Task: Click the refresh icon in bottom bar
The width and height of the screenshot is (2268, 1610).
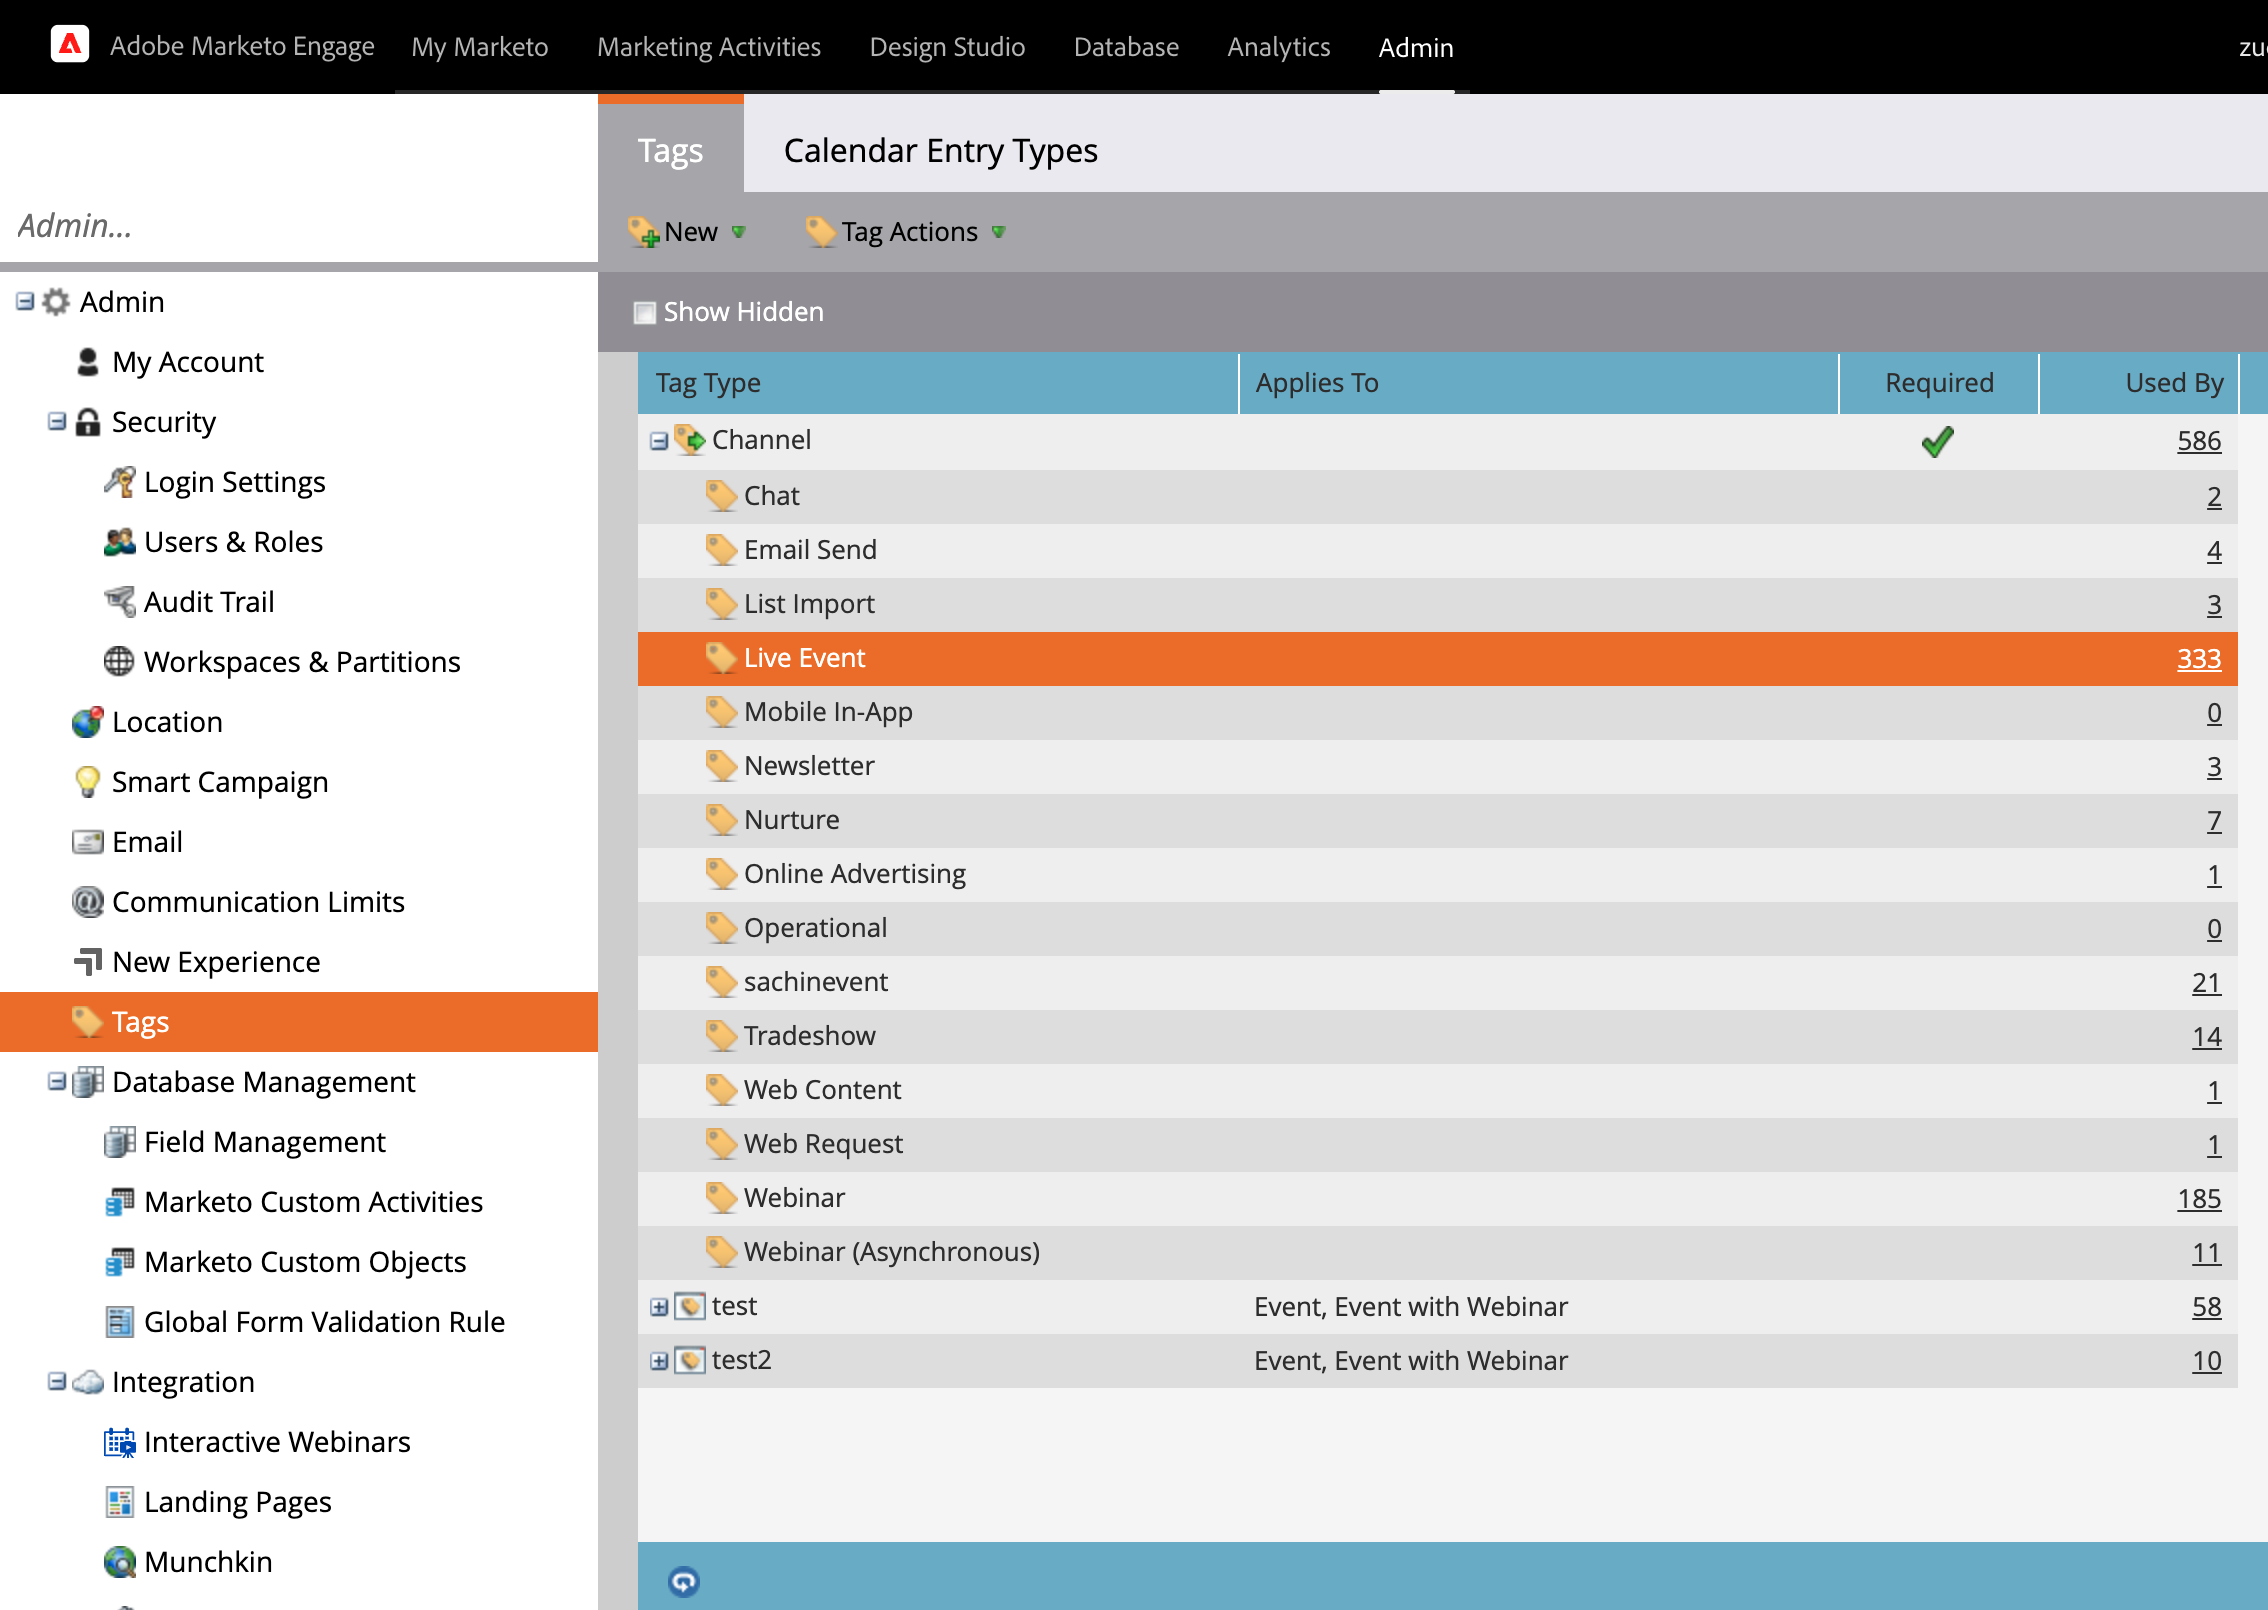Action: click(x=683, y=1581)
